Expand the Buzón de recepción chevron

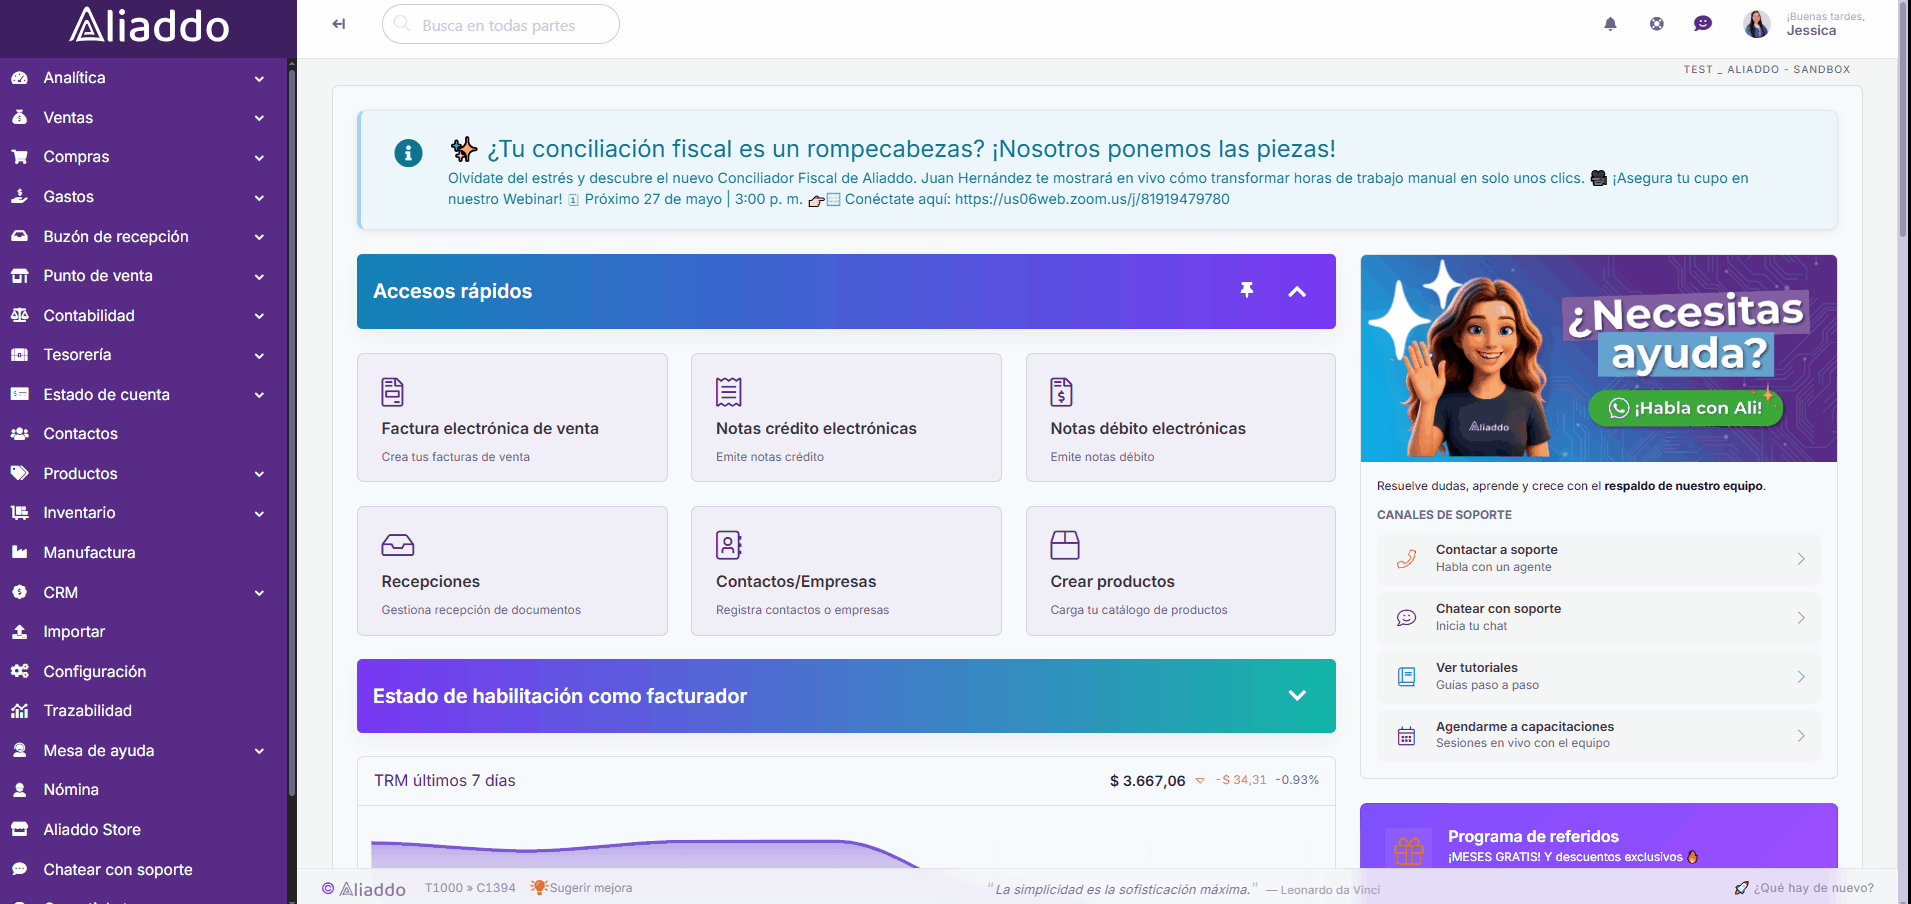tap(259, 237)
